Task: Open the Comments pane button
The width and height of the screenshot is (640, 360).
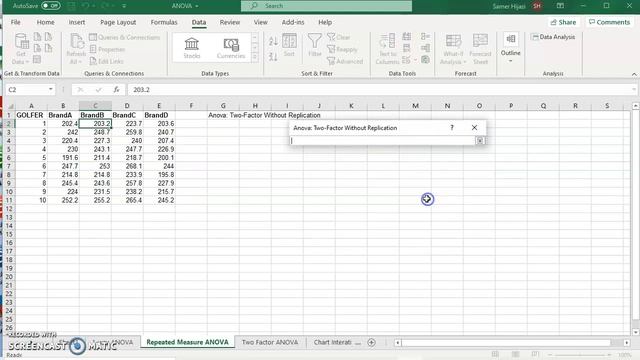Action: pyautogui.click(x=609, y=22)
